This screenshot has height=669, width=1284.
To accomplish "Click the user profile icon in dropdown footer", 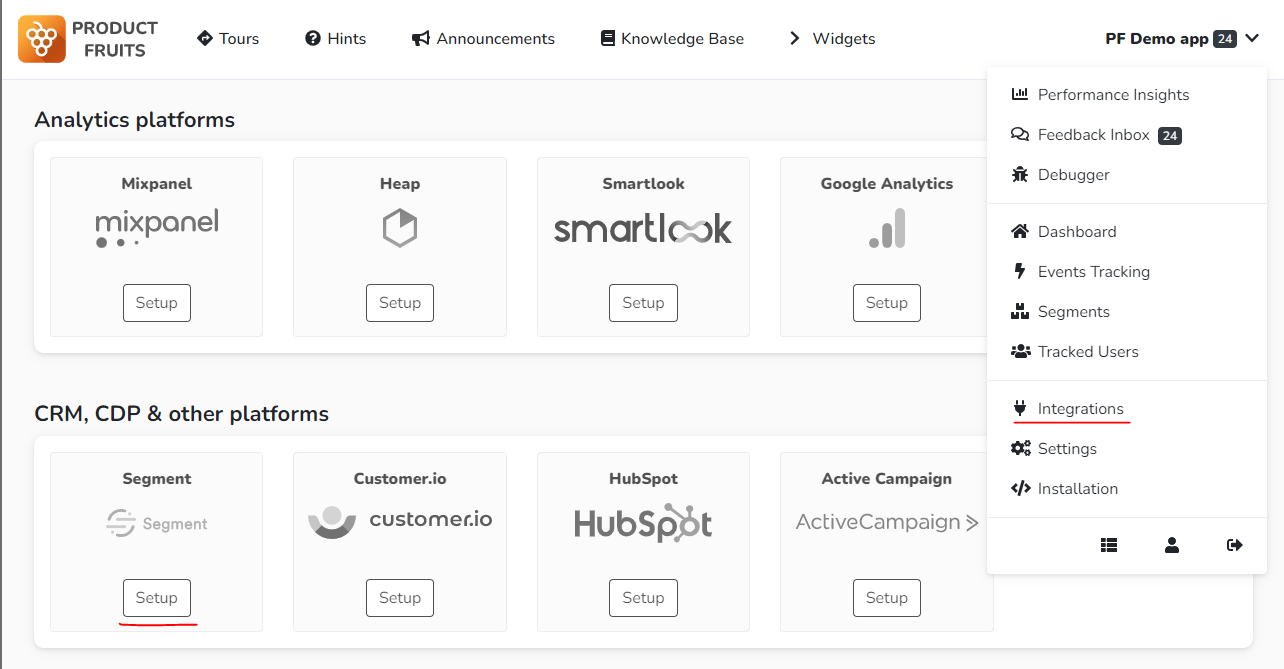I will click(x=1172, y=545).
